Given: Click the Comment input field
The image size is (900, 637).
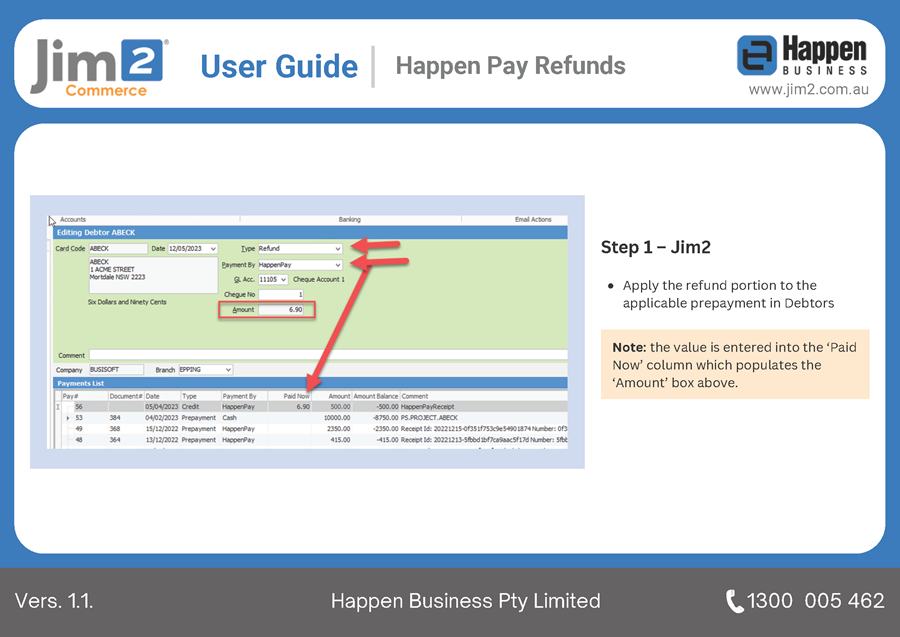Looking at the screenshot, I should click(x=328, y=355).
